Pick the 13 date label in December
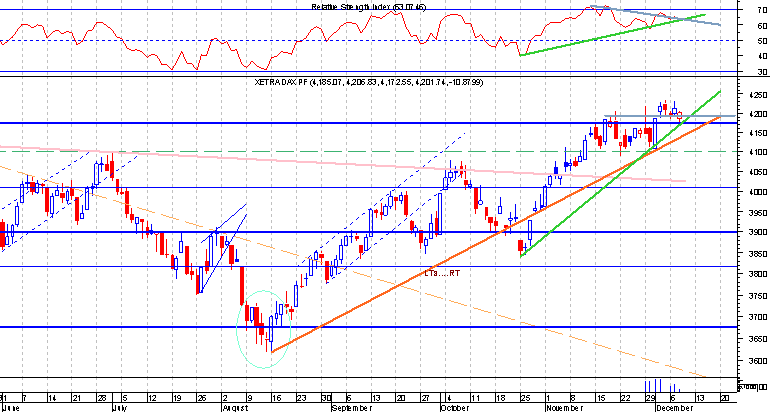 click(701, 398)
